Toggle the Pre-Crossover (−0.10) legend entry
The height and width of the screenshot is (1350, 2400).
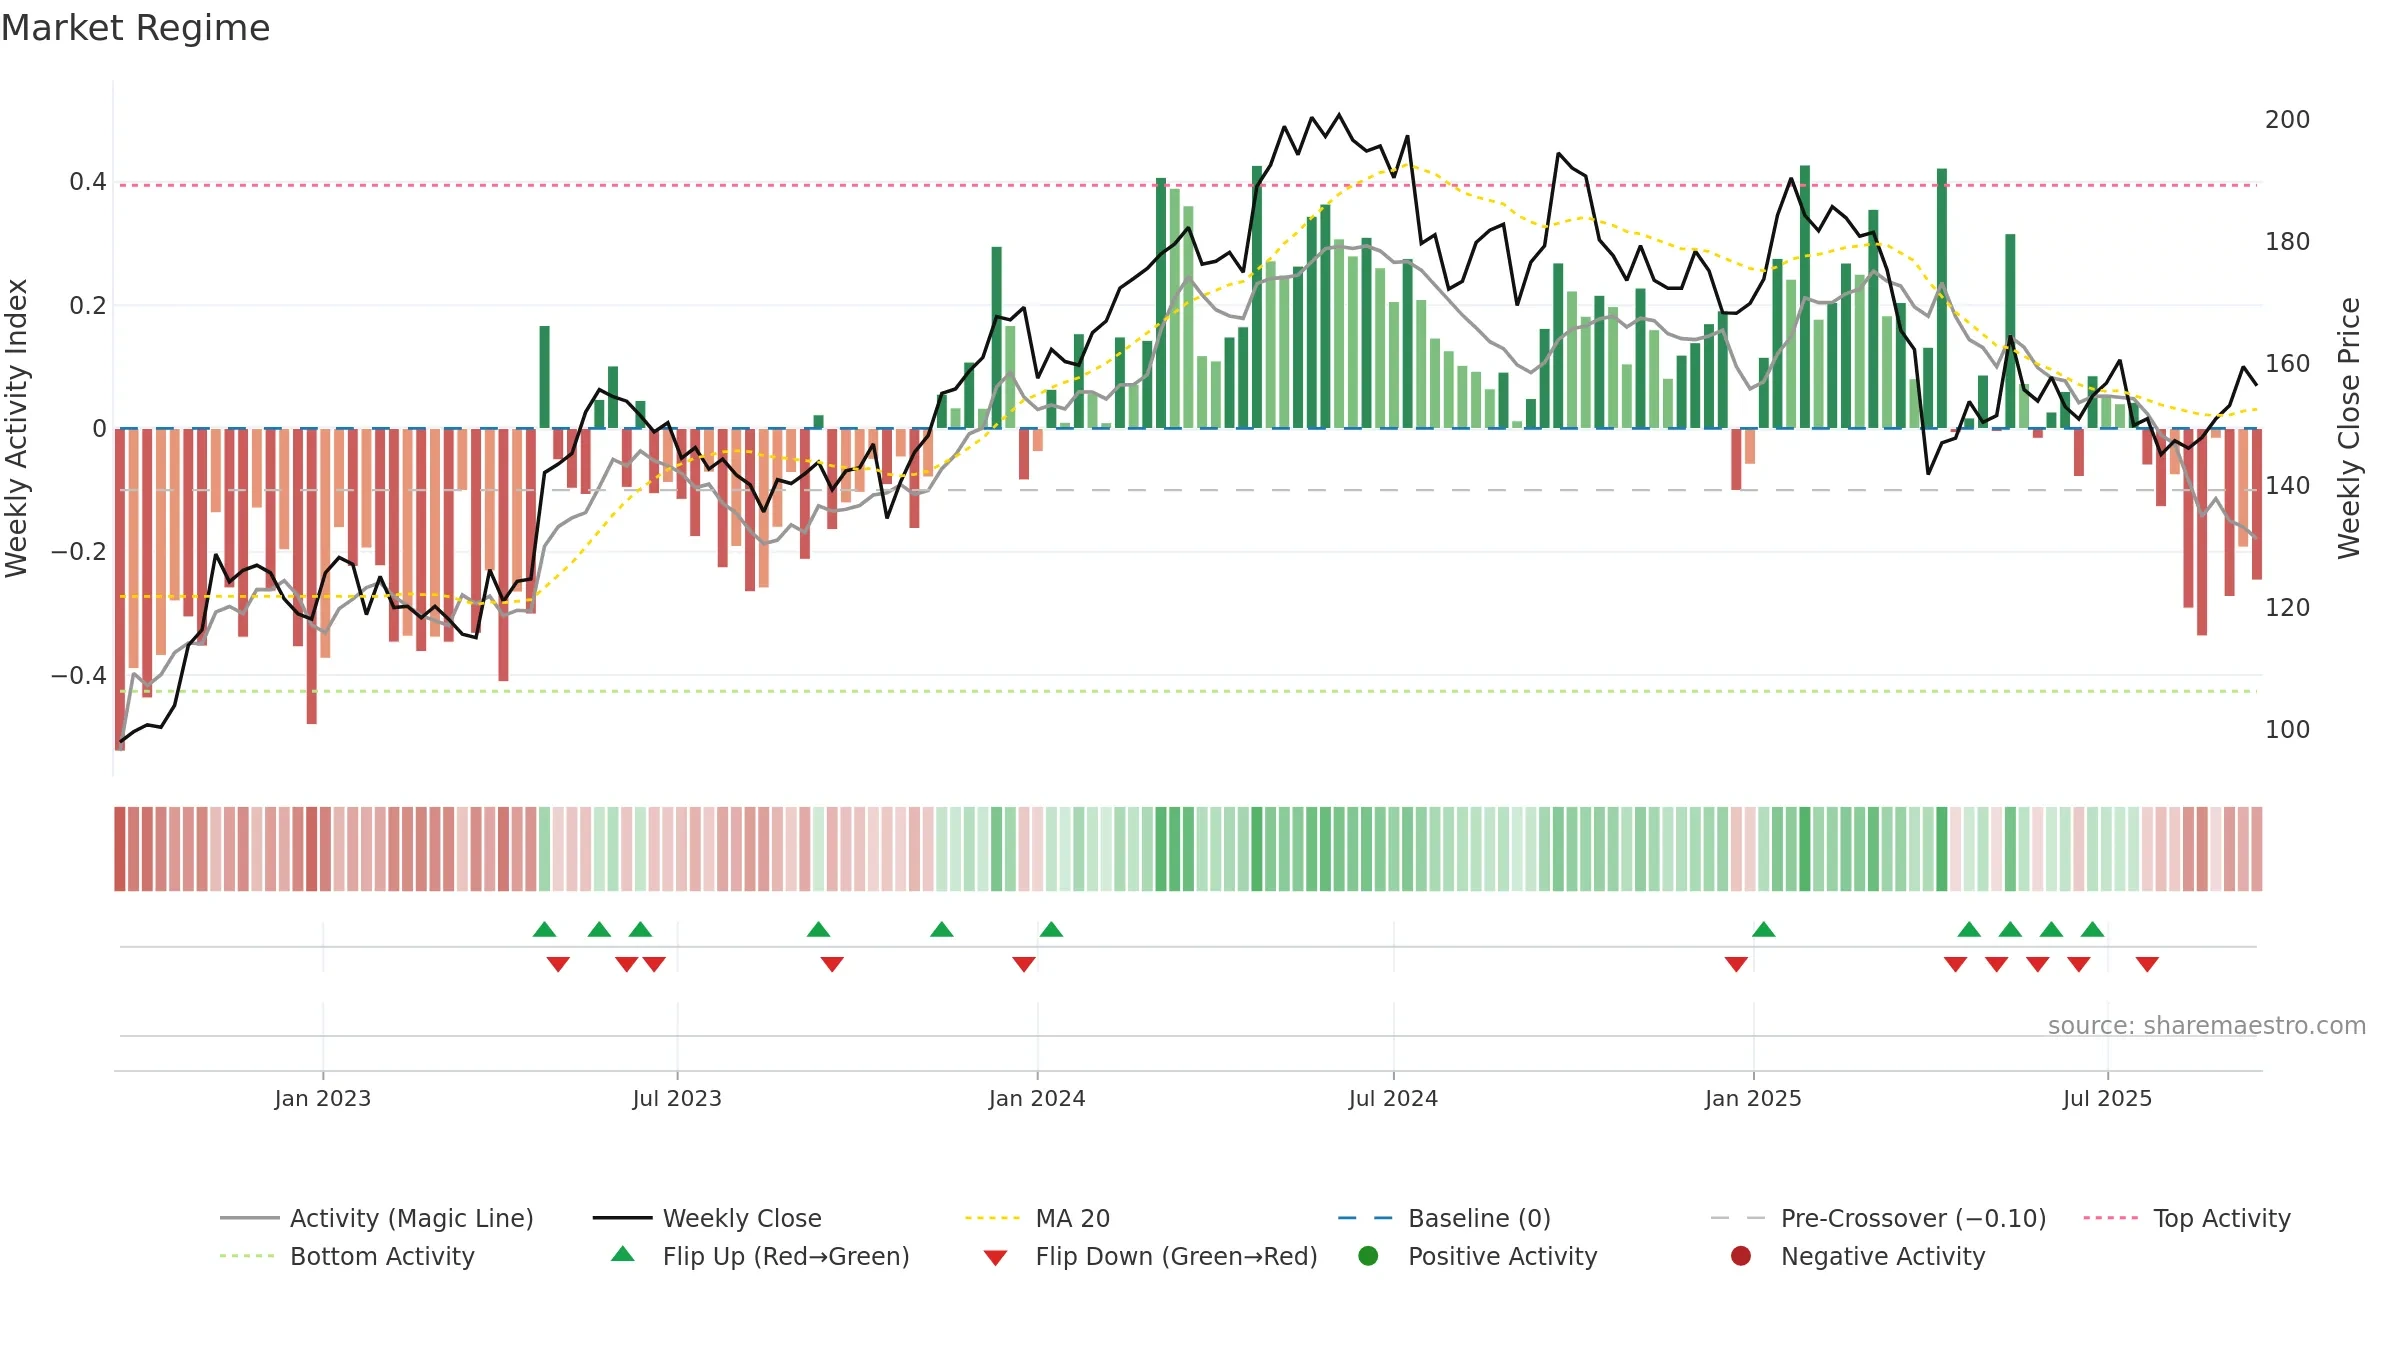[x=1878, y=1218]
